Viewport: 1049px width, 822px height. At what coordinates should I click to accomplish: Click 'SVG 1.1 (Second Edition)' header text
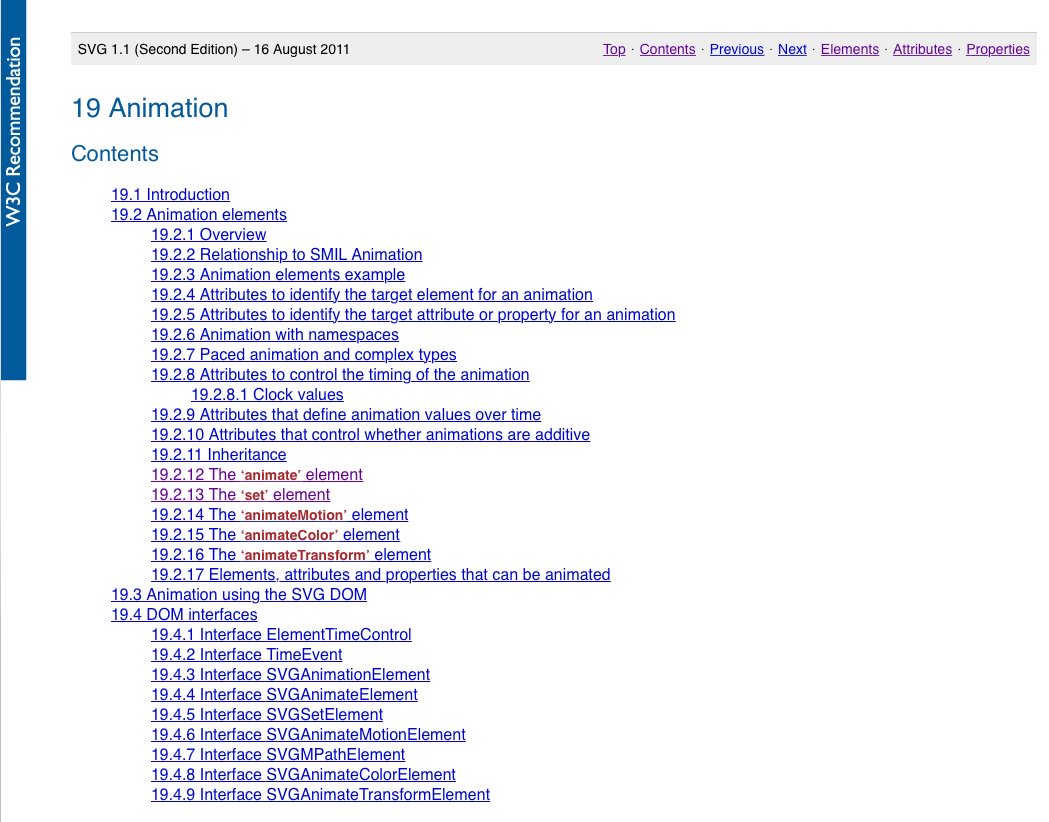(158, 49)
